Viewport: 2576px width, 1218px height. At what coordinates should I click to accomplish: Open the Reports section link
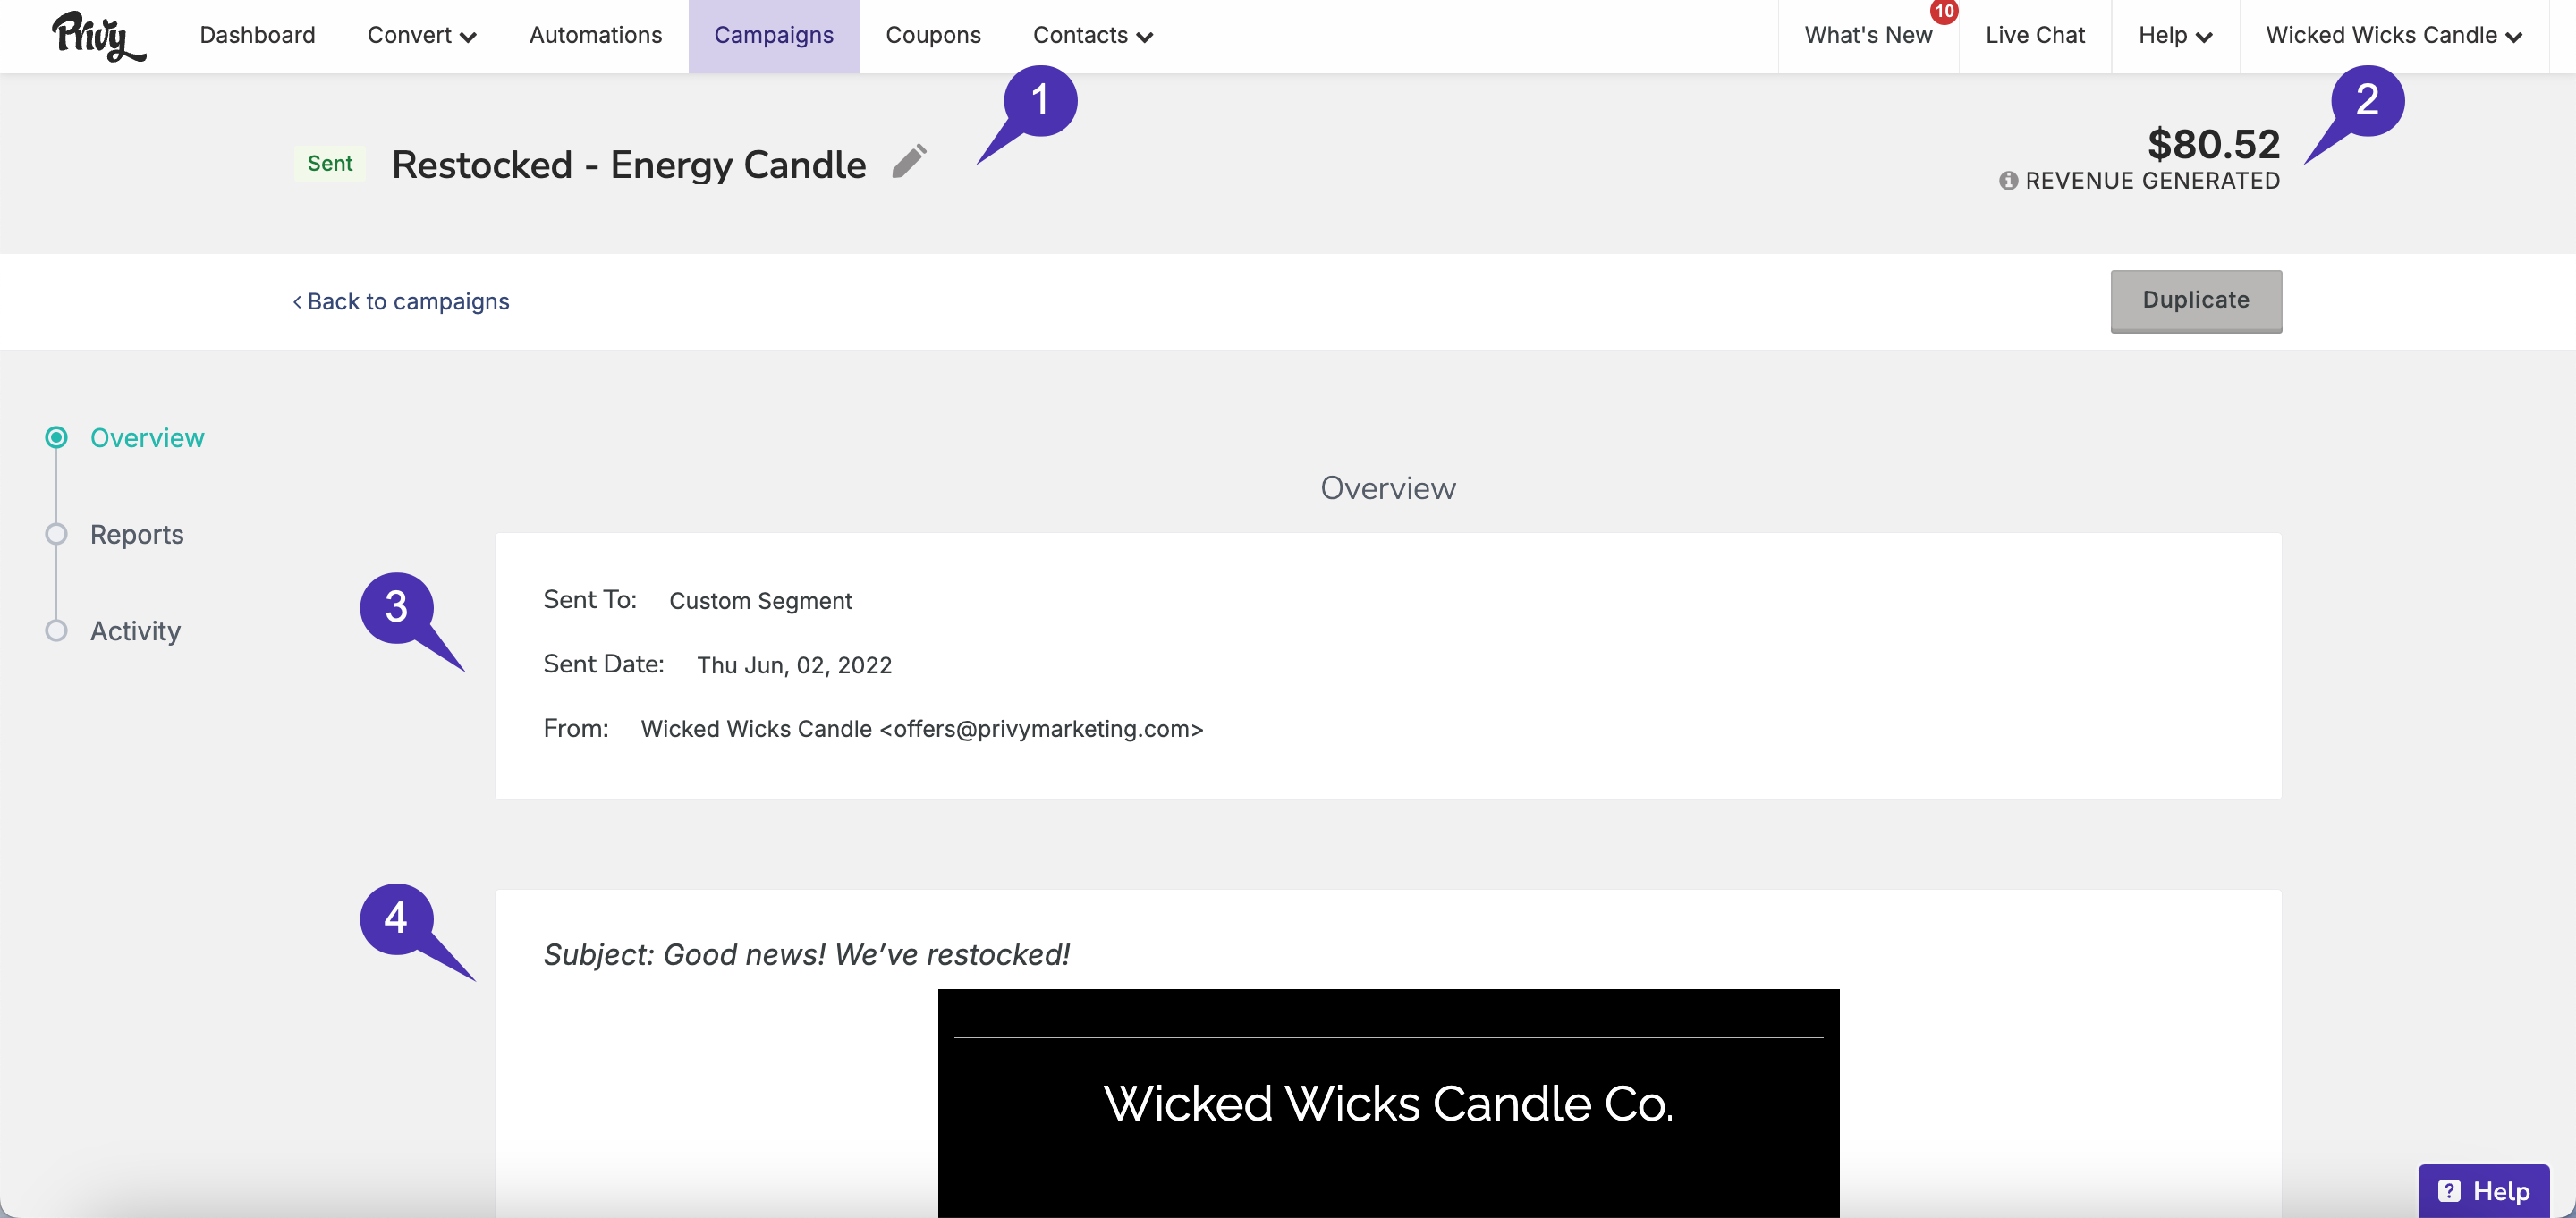137,535
